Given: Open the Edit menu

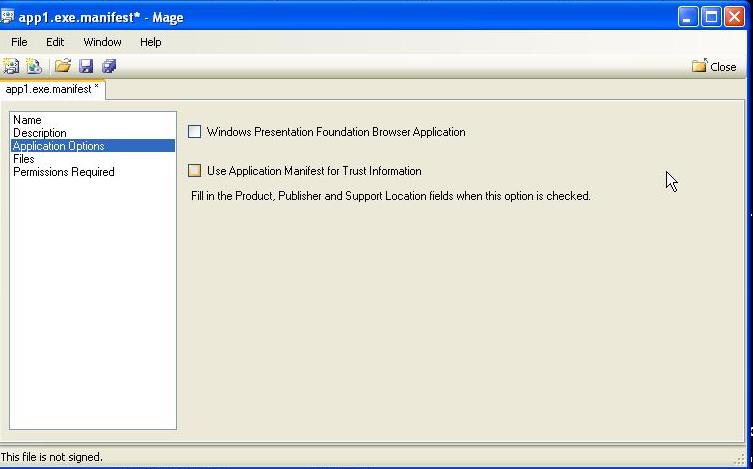Looking at the screenshot, I should click(x=55, y=42).
